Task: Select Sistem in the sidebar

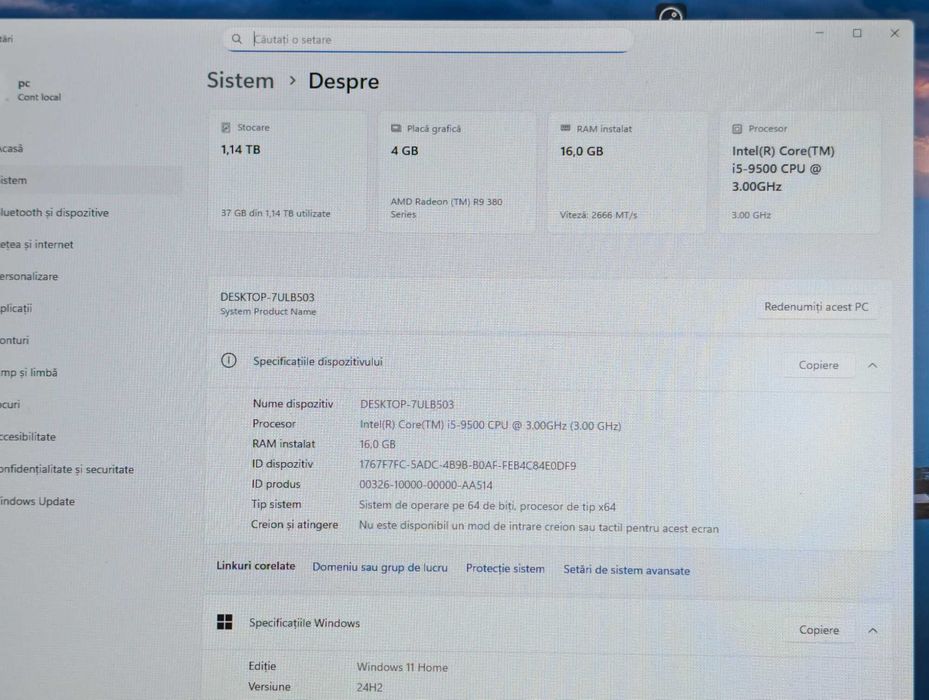Action: pos(89,180)
